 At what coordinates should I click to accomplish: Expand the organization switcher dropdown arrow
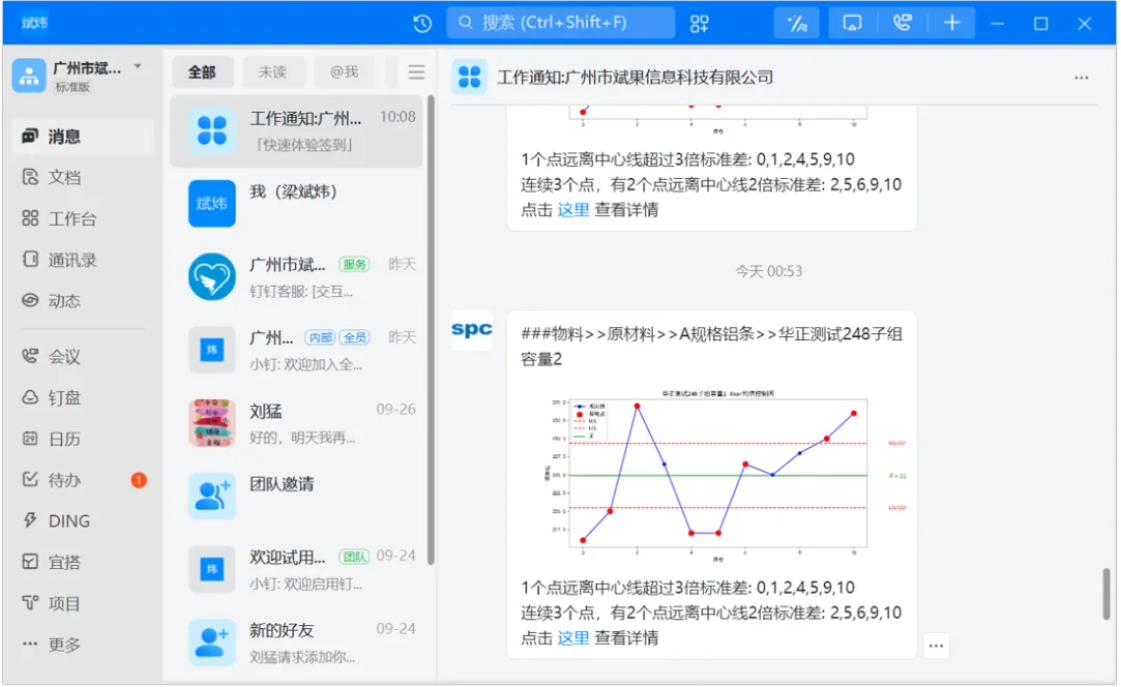(138, 67)
